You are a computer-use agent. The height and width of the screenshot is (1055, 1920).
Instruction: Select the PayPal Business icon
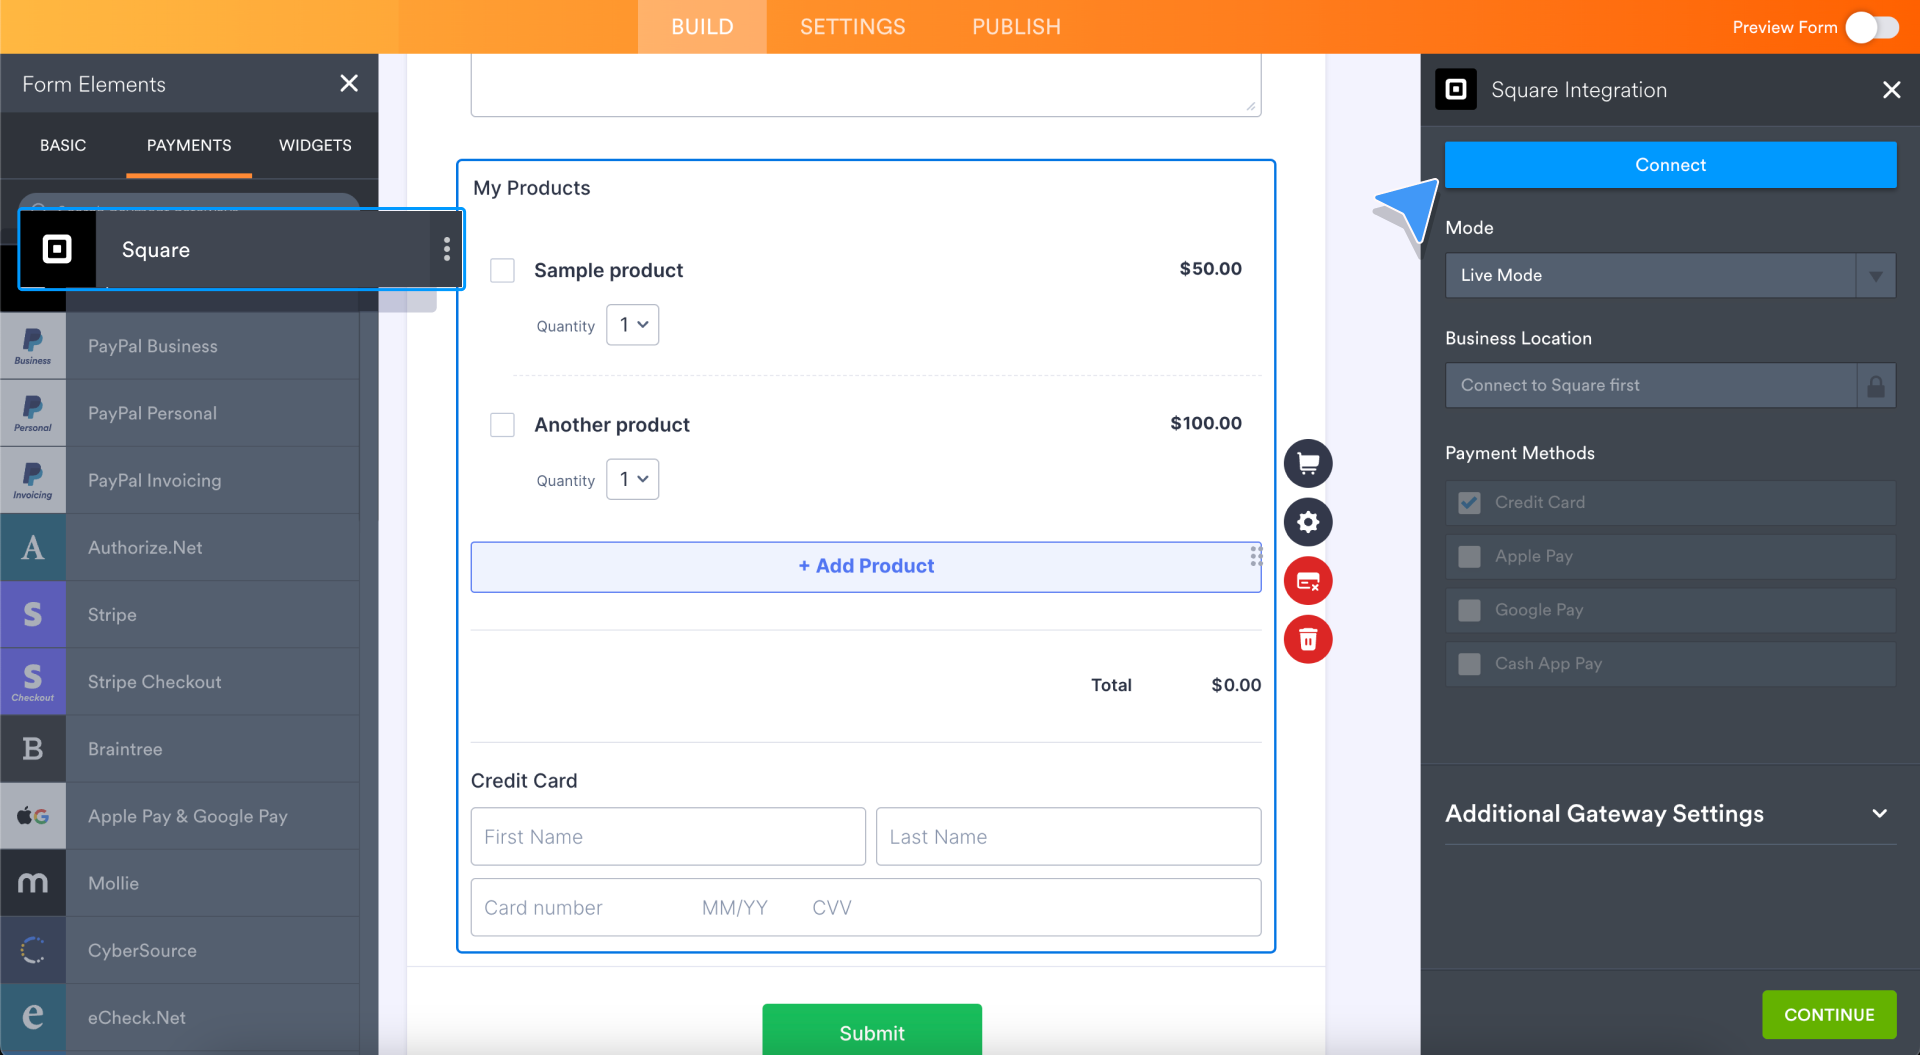[x=33, y=346]
